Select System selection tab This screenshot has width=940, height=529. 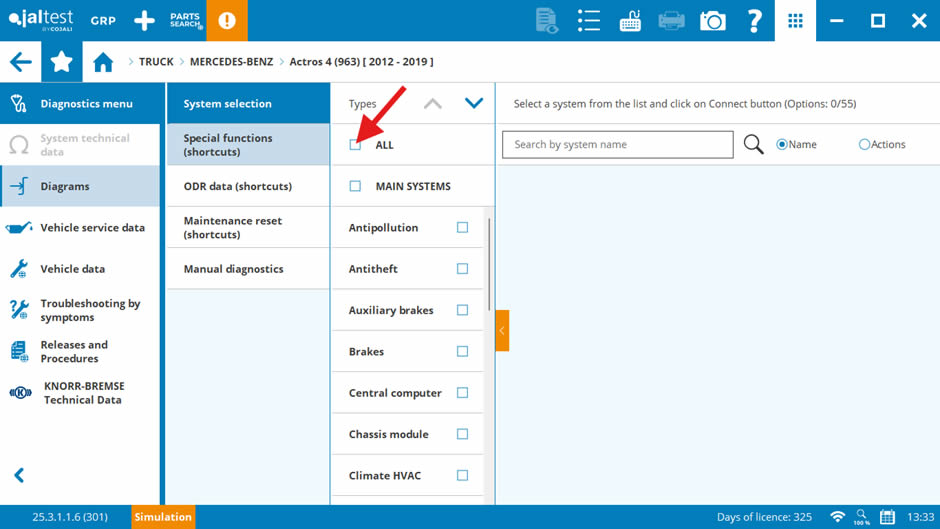pyautogui.click(x=248, y=103)
